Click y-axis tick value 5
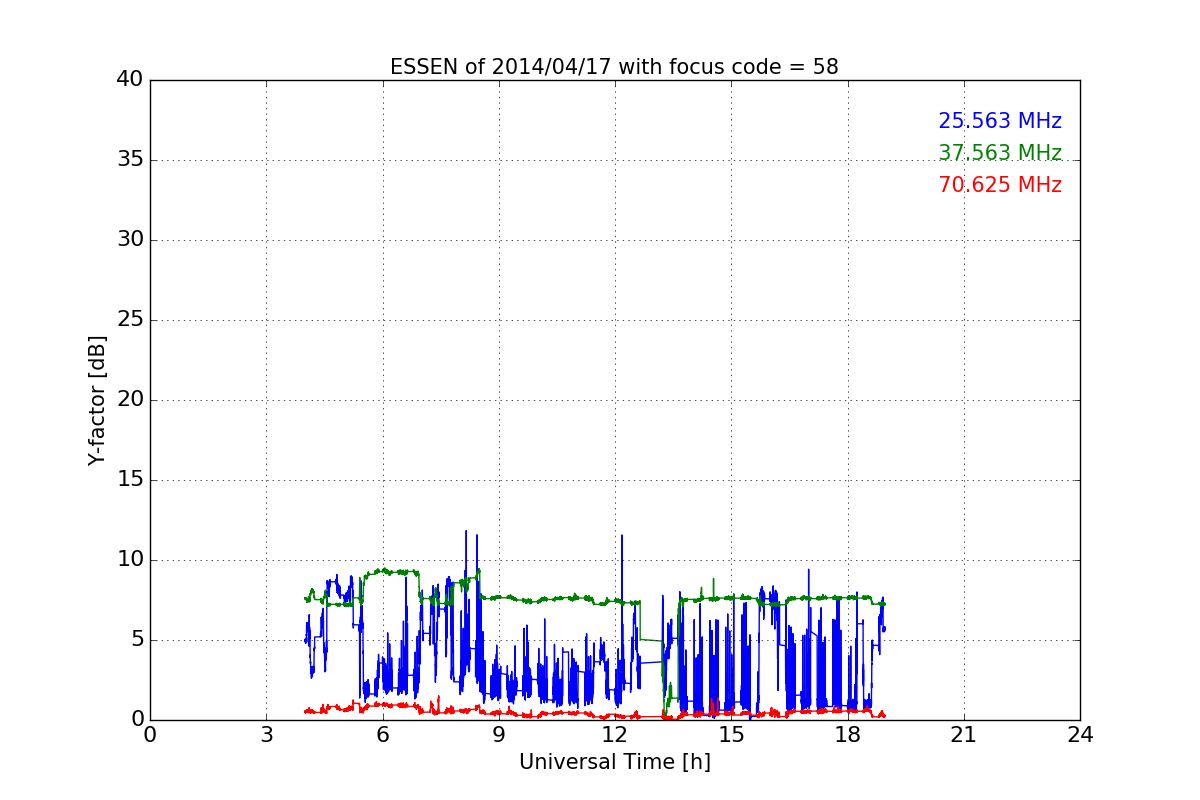This screenshot has width=1200, height=800. (x=136, y=640)
